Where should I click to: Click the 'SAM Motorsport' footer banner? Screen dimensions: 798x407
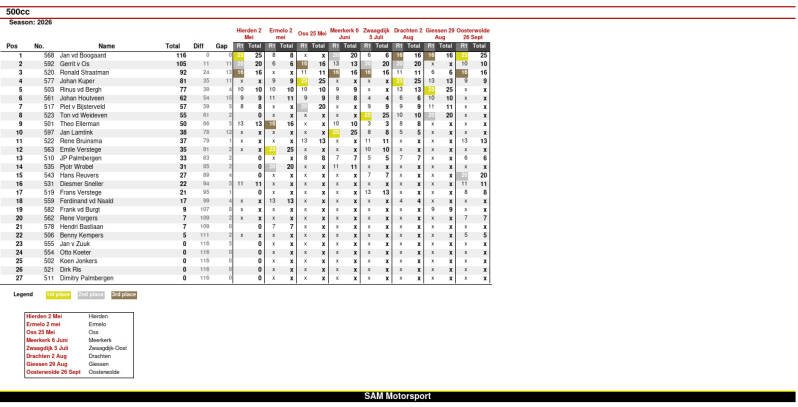click(x=397, y=396)
